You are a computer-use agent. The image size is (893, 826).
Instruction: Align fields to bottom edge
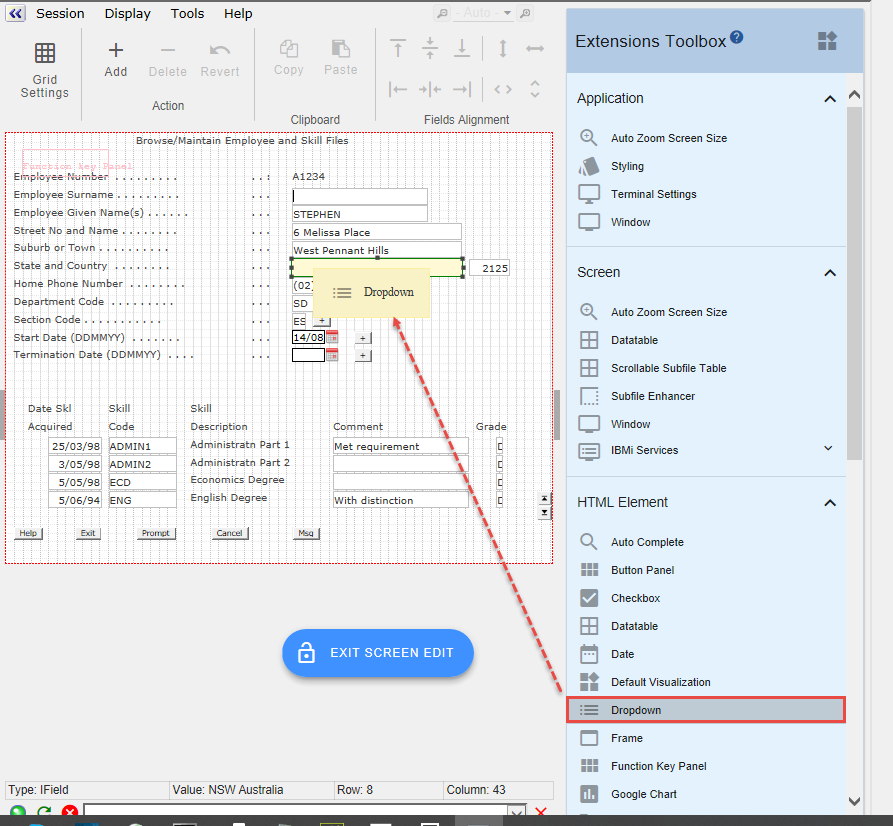point(462,48)
